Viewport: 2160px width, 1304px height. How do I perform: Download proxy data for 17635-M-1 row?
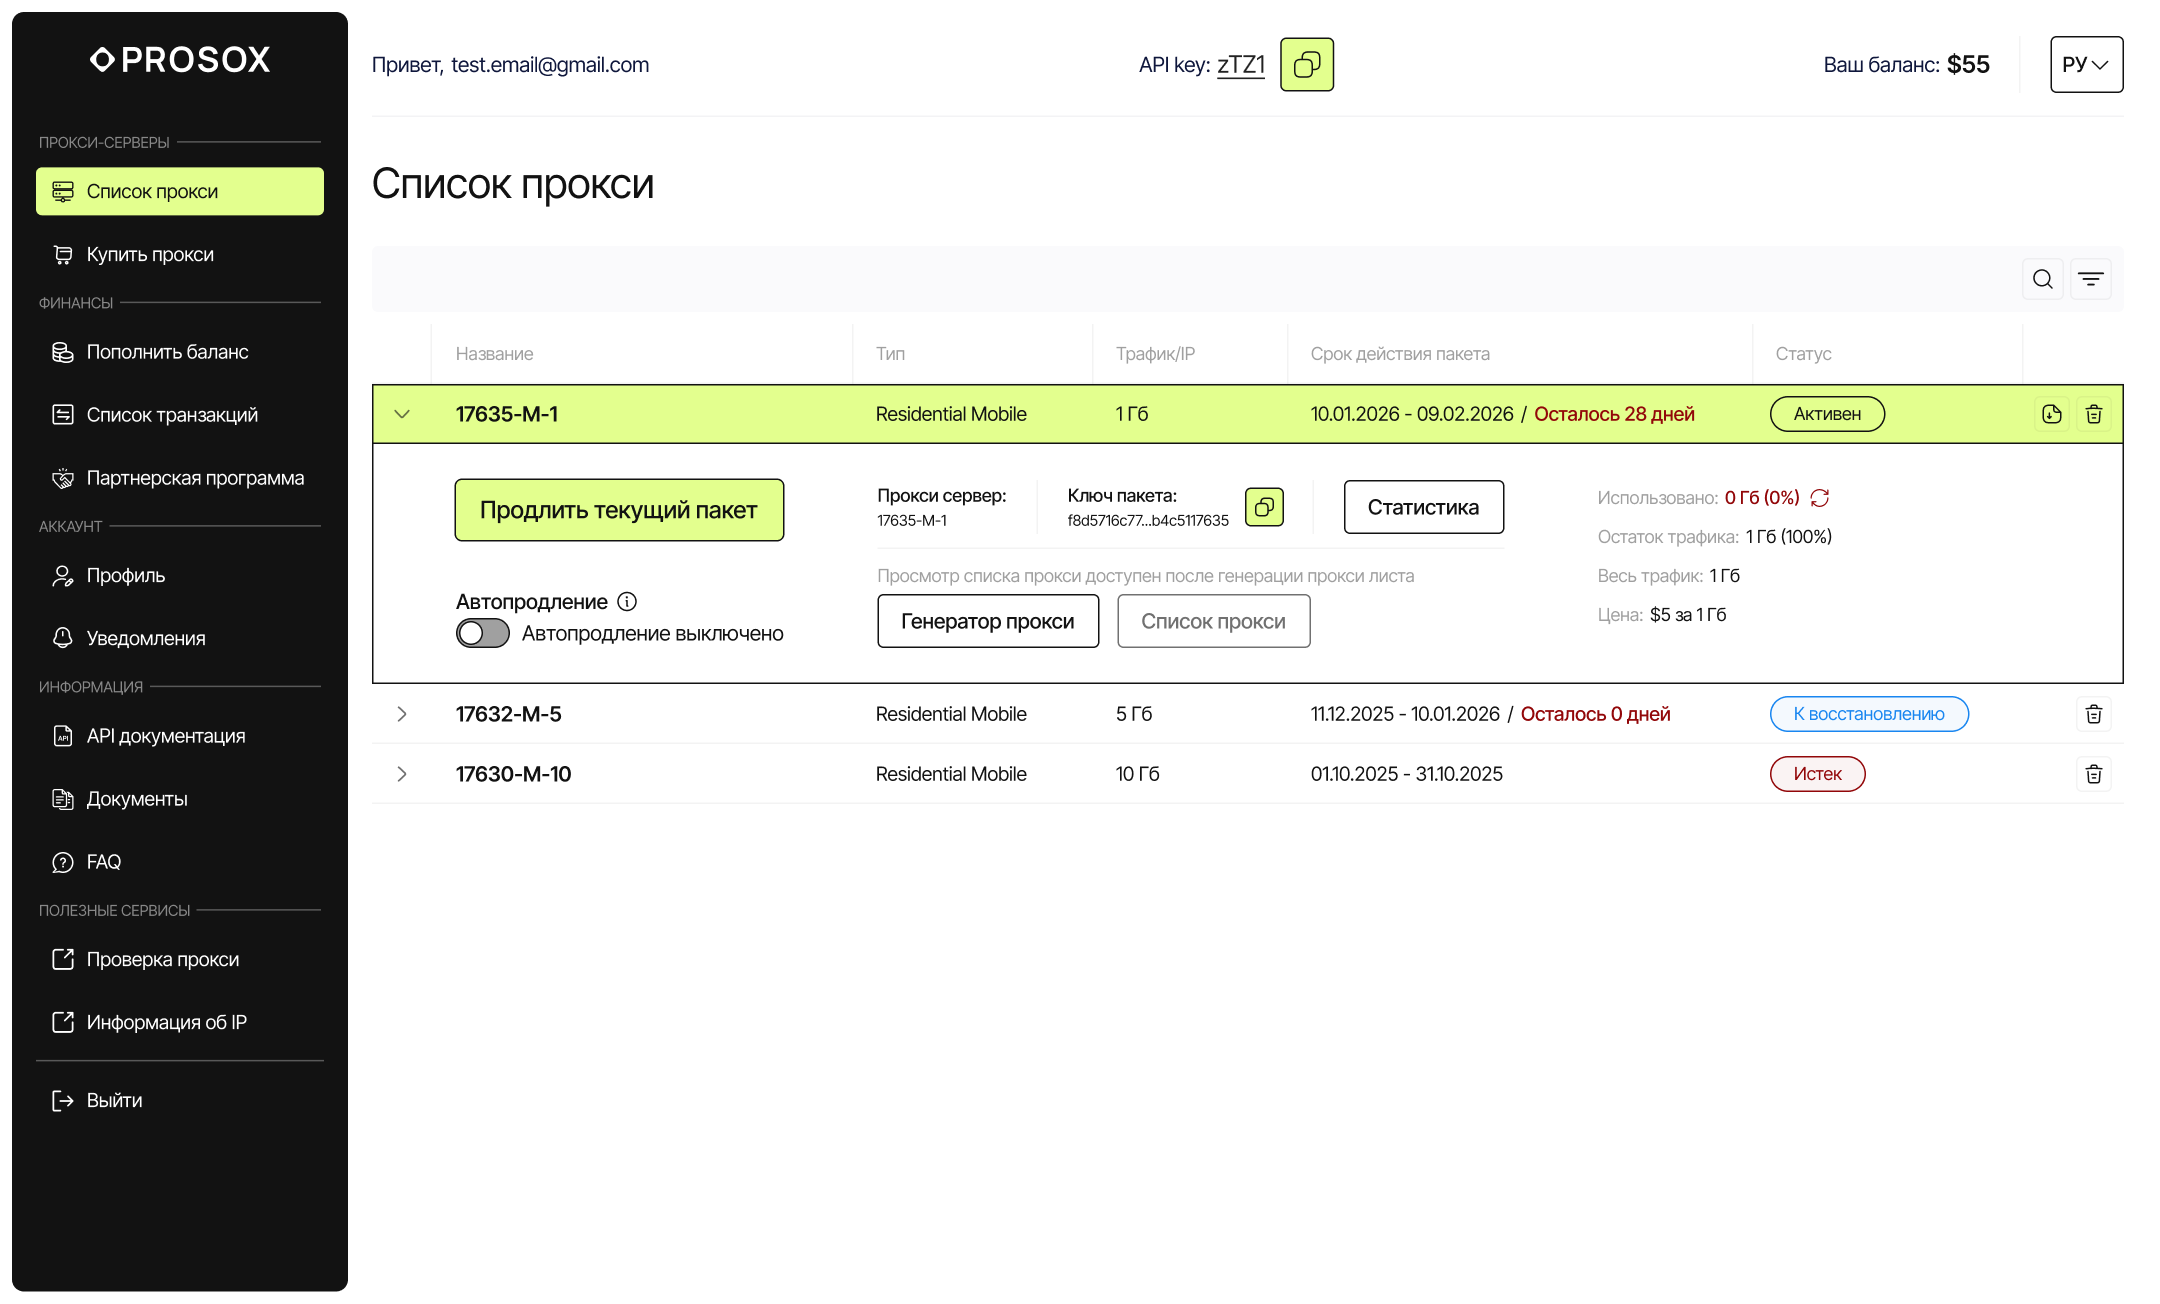[2051, 413]
